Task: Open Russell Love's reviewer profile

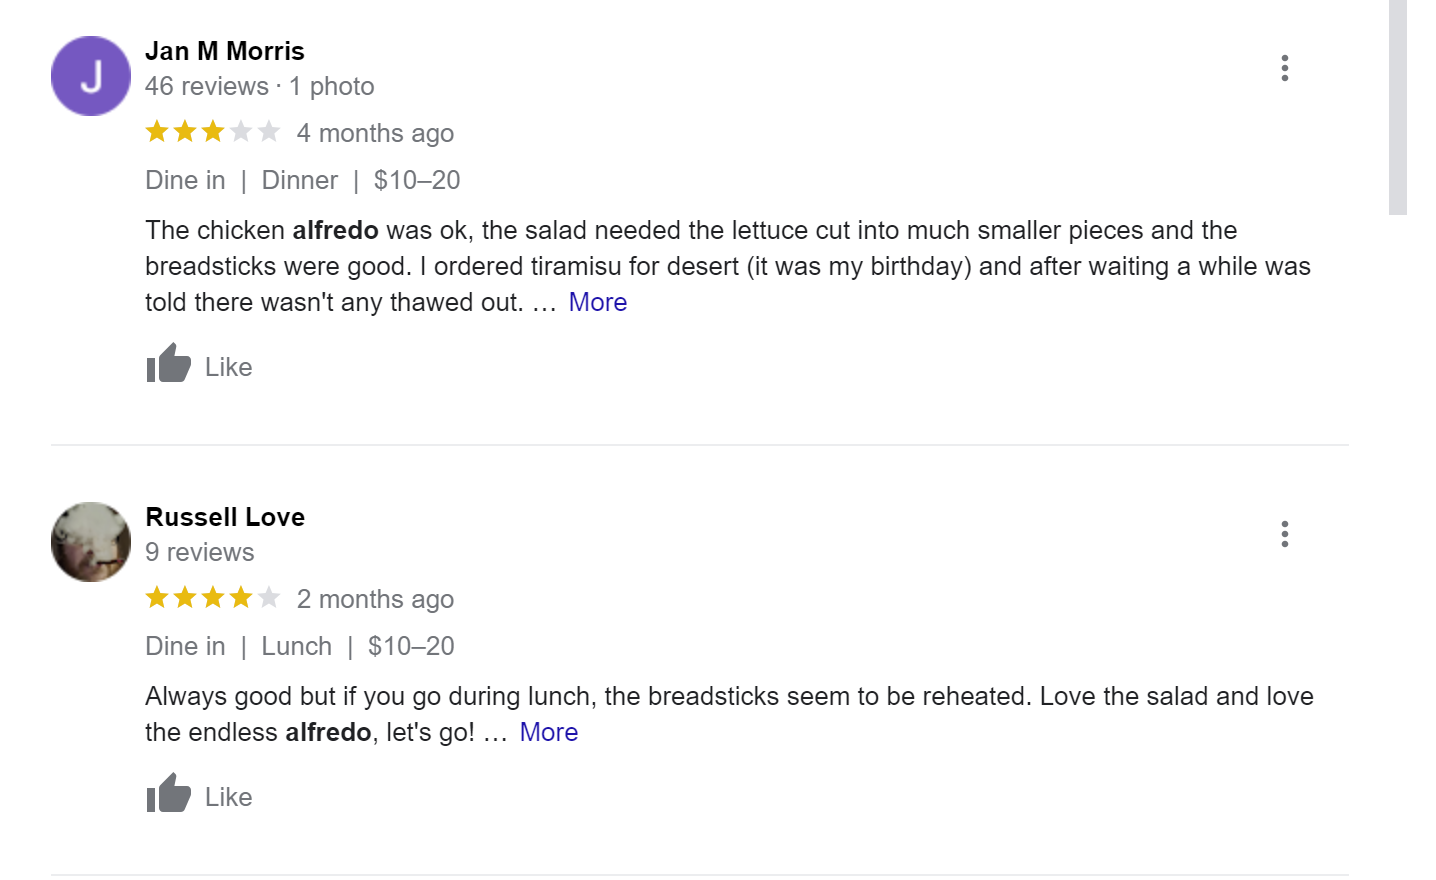Action: coord(224,517)
